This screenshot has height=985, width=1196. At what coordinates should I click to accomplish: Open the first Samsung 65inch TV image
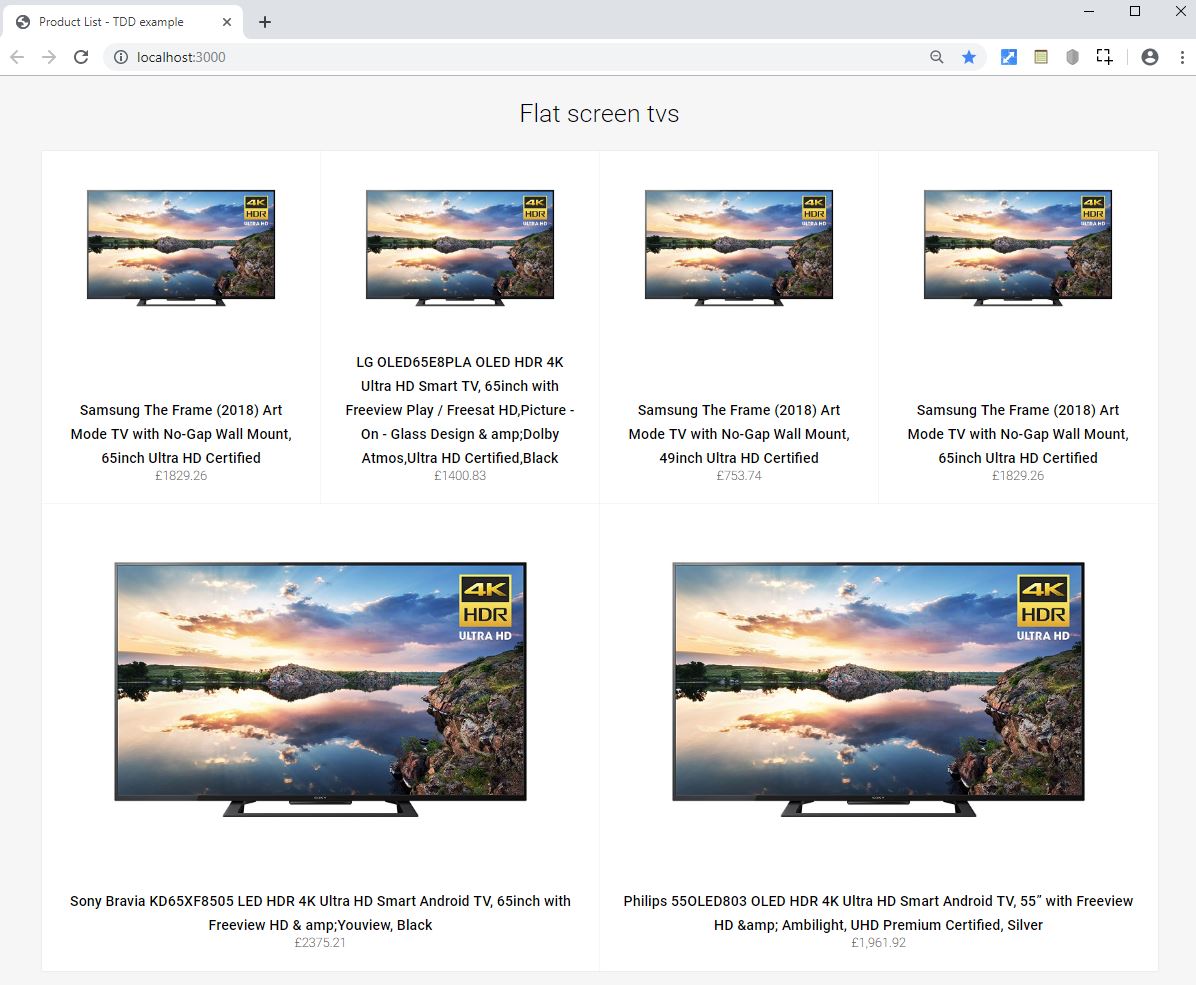coord(181,248)
